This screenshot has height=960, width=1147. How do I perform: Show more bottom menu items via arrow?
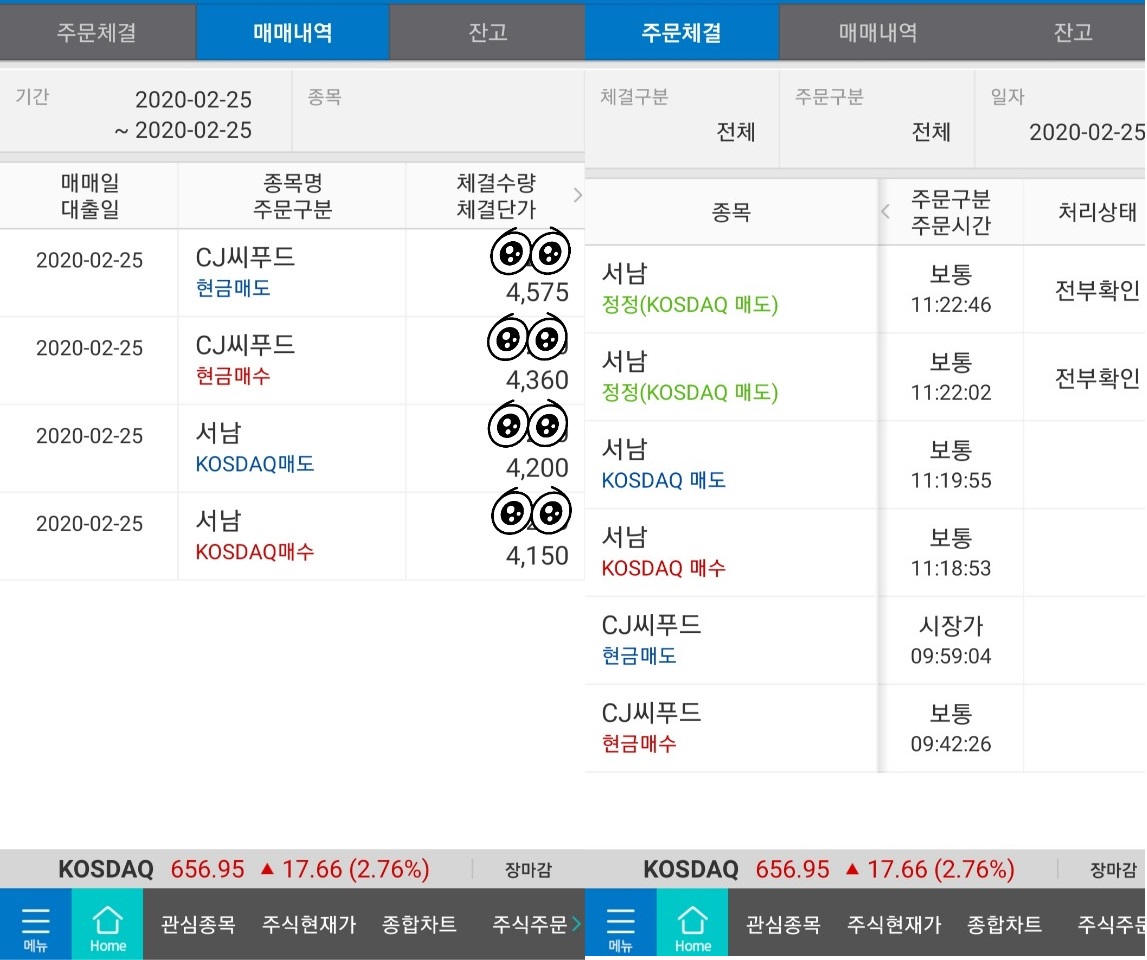point(576,924)
